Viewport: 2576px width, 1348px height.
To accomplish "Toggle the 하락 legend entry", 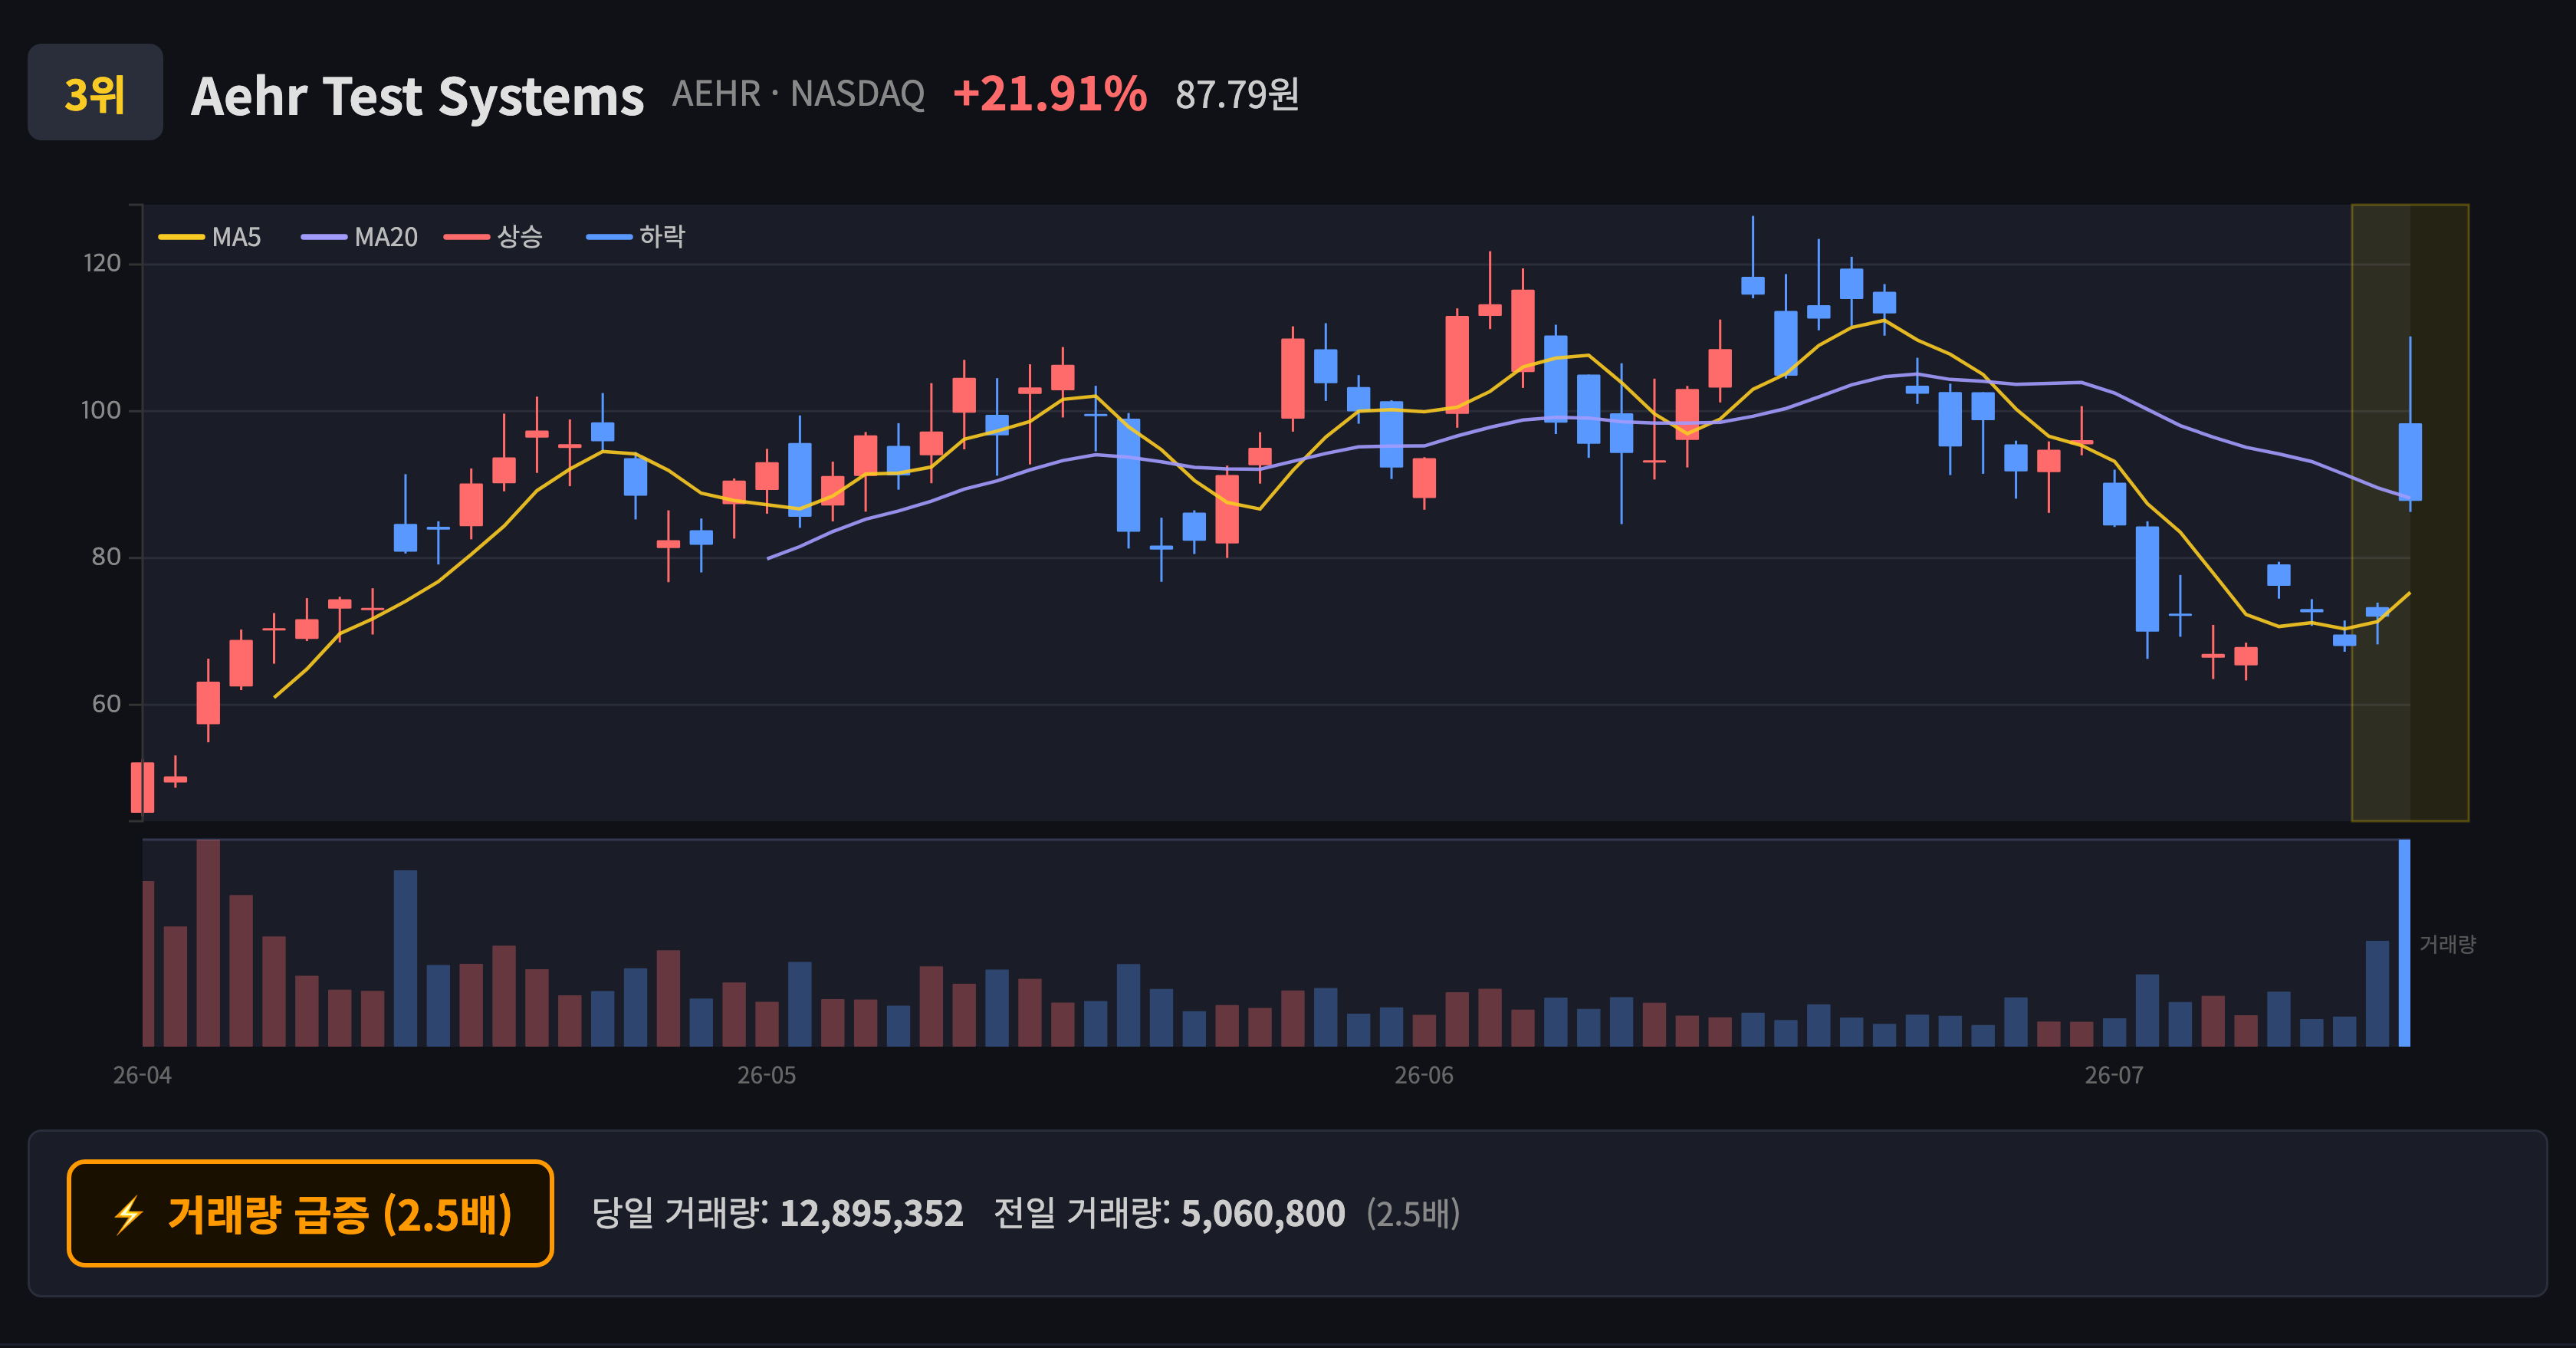I will (x=636, y=237).
